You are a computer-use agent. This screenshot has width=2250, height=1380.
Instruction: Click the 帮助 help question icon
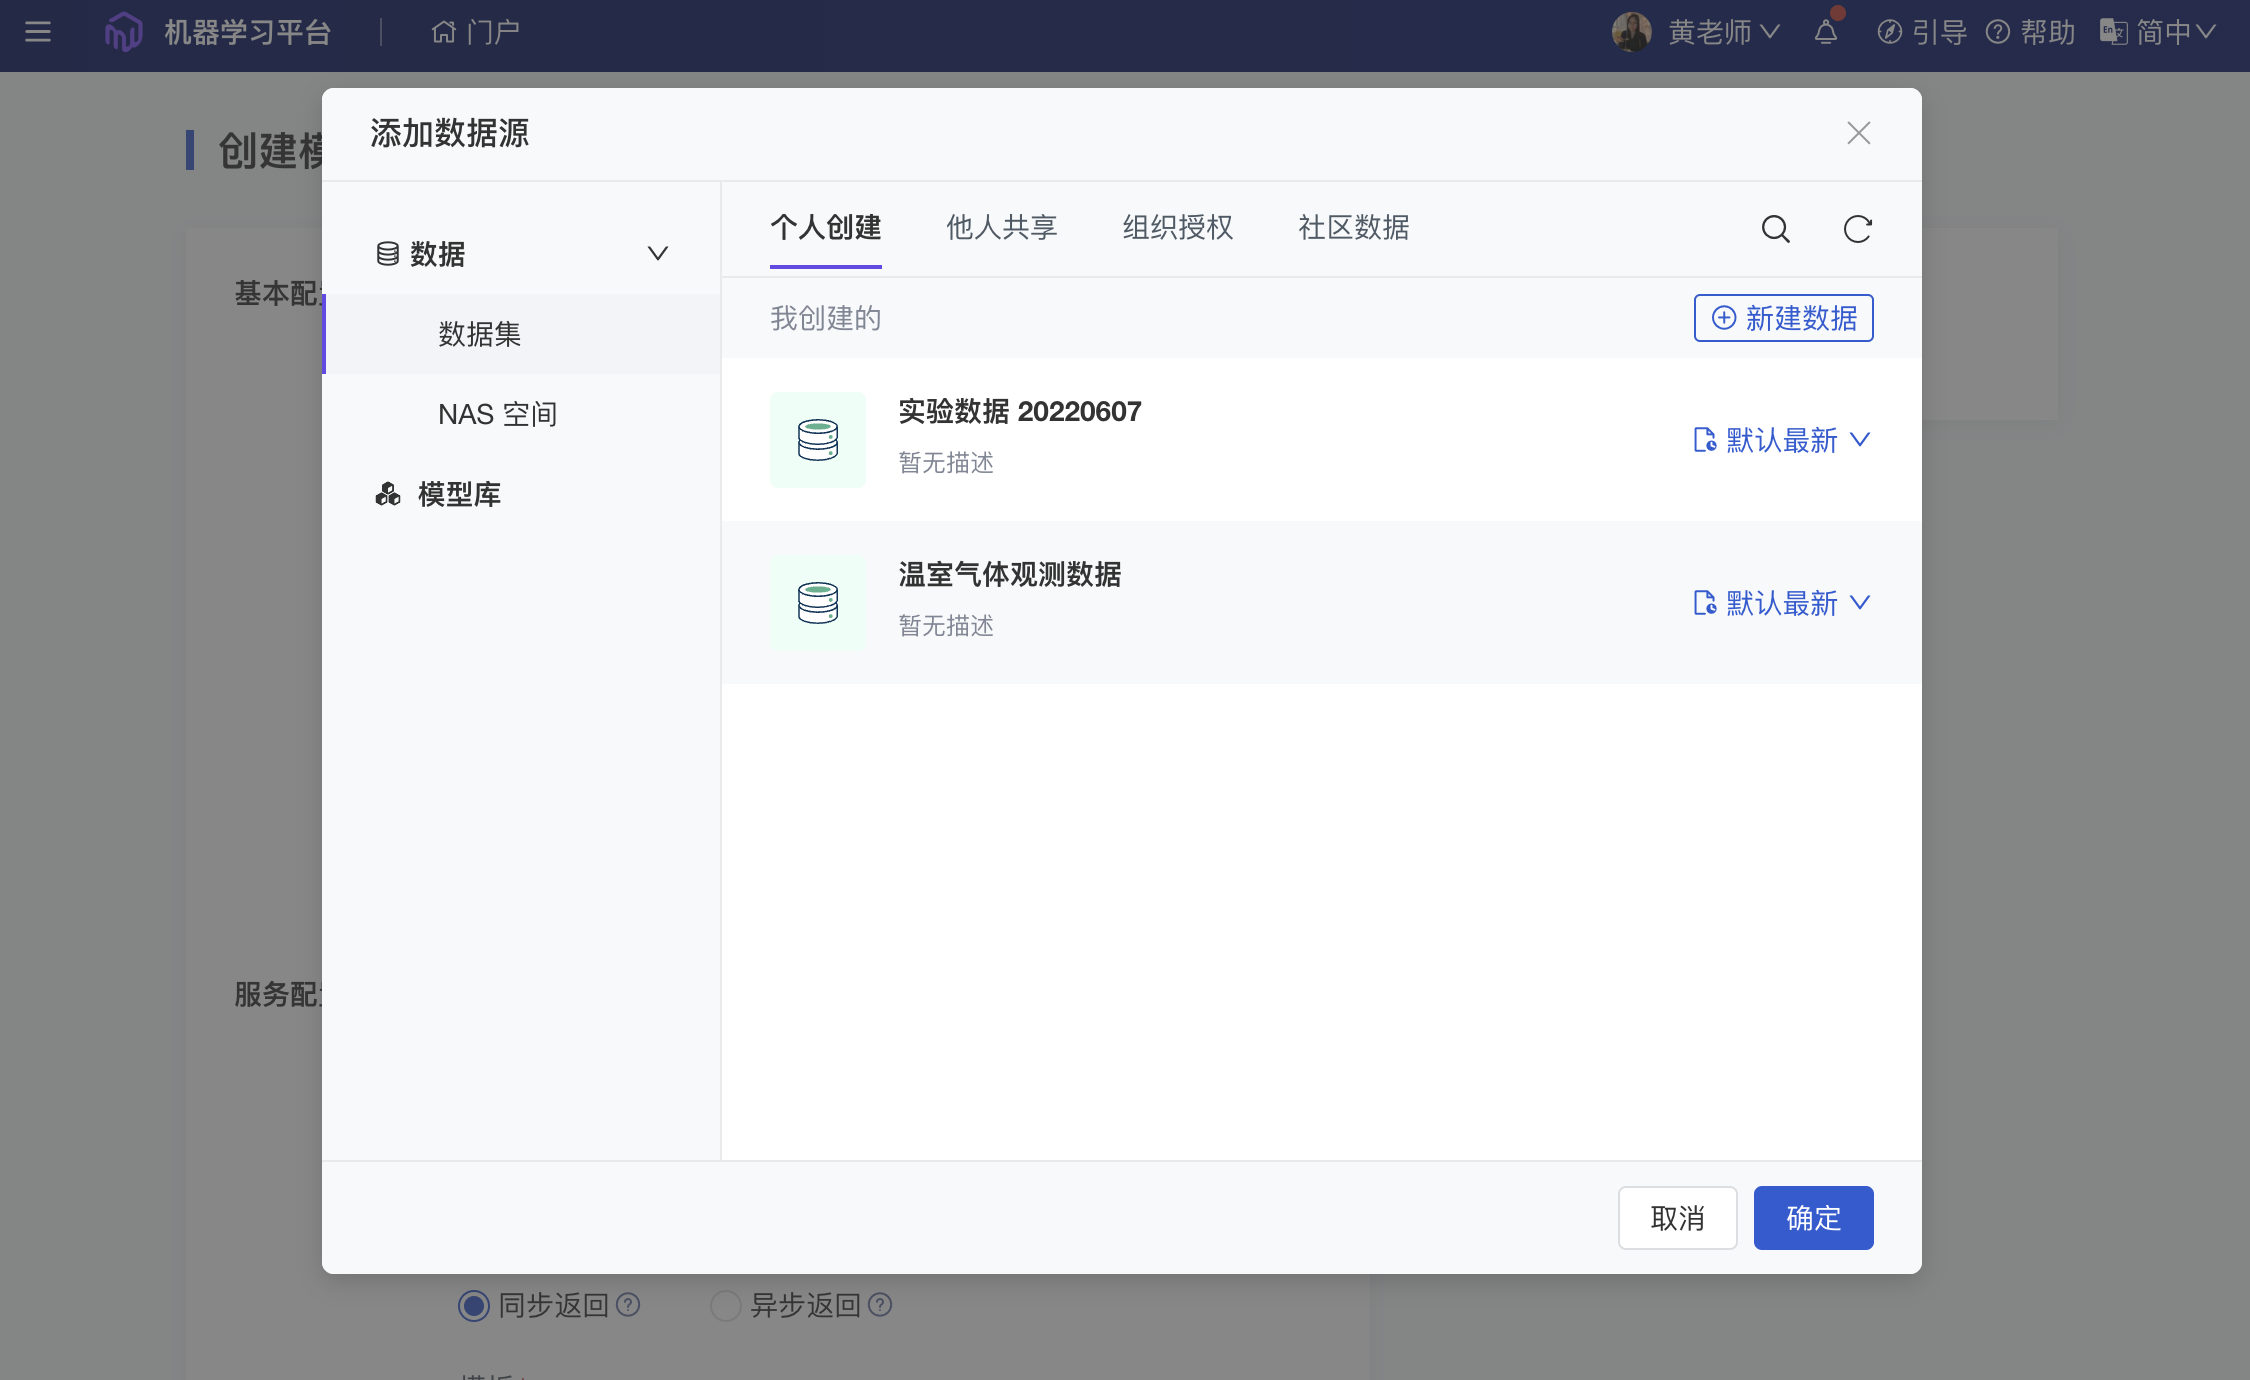[1998, 32]
